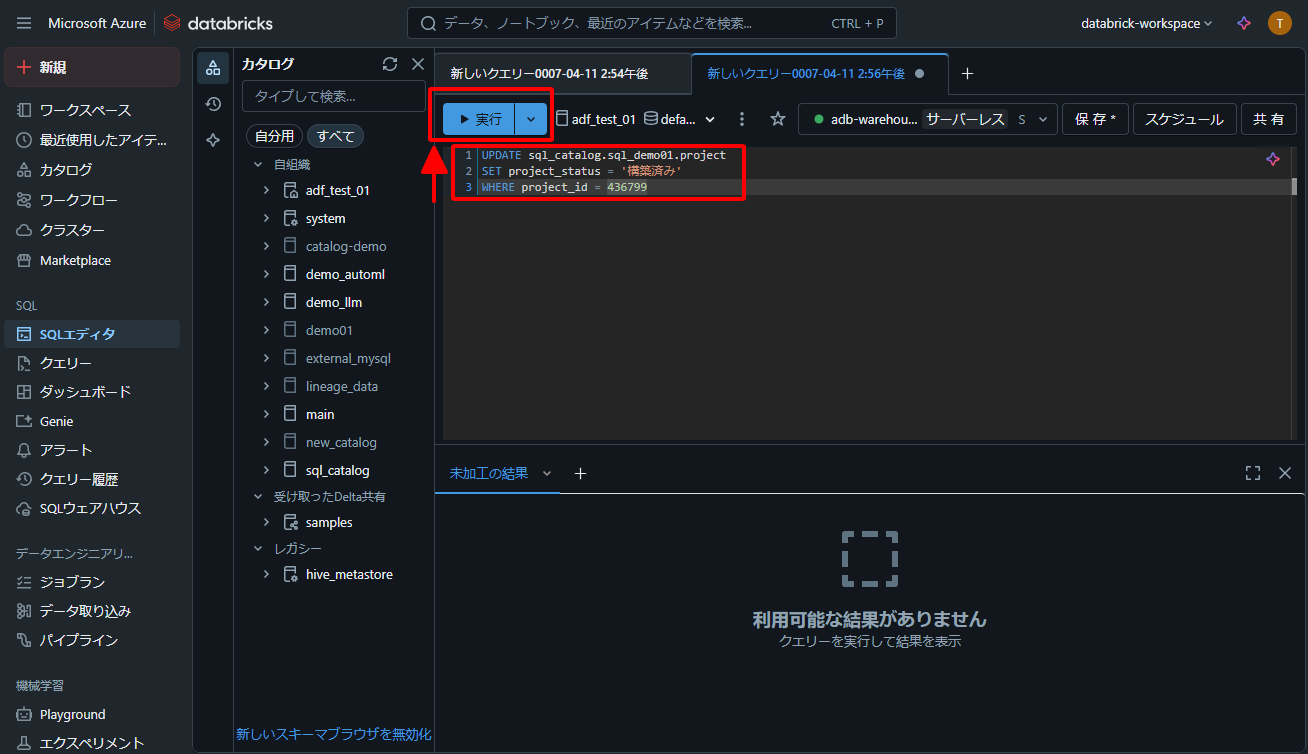Click the editor vertical scrollbar thumb

(x=1294, y=186)
